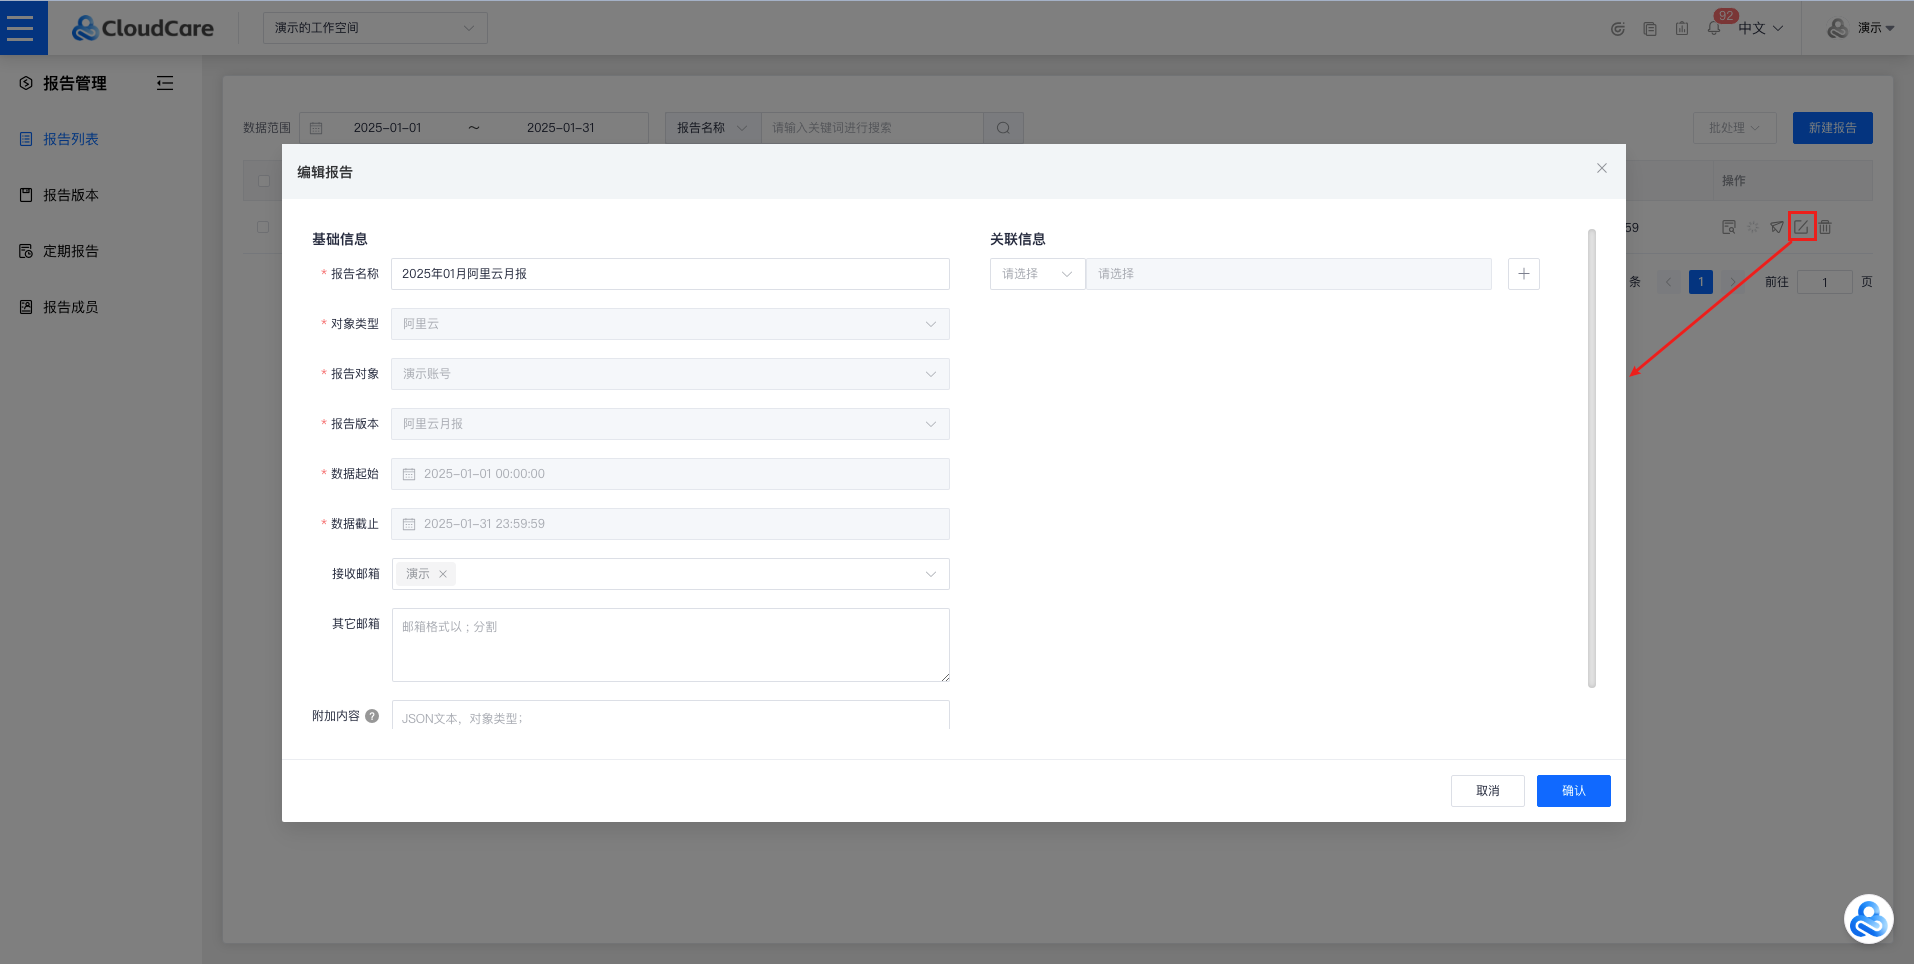Open the hamburger menu at top left
This screenshot has height=964, width=1914.
pos(21,28)
